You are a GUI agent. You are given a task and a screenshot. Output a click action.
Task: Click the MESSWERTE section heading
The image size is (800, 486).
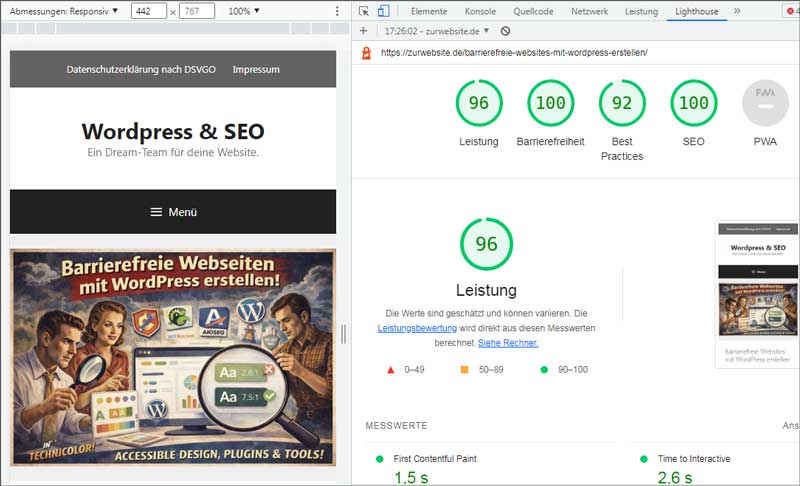(x=396, y=425)
